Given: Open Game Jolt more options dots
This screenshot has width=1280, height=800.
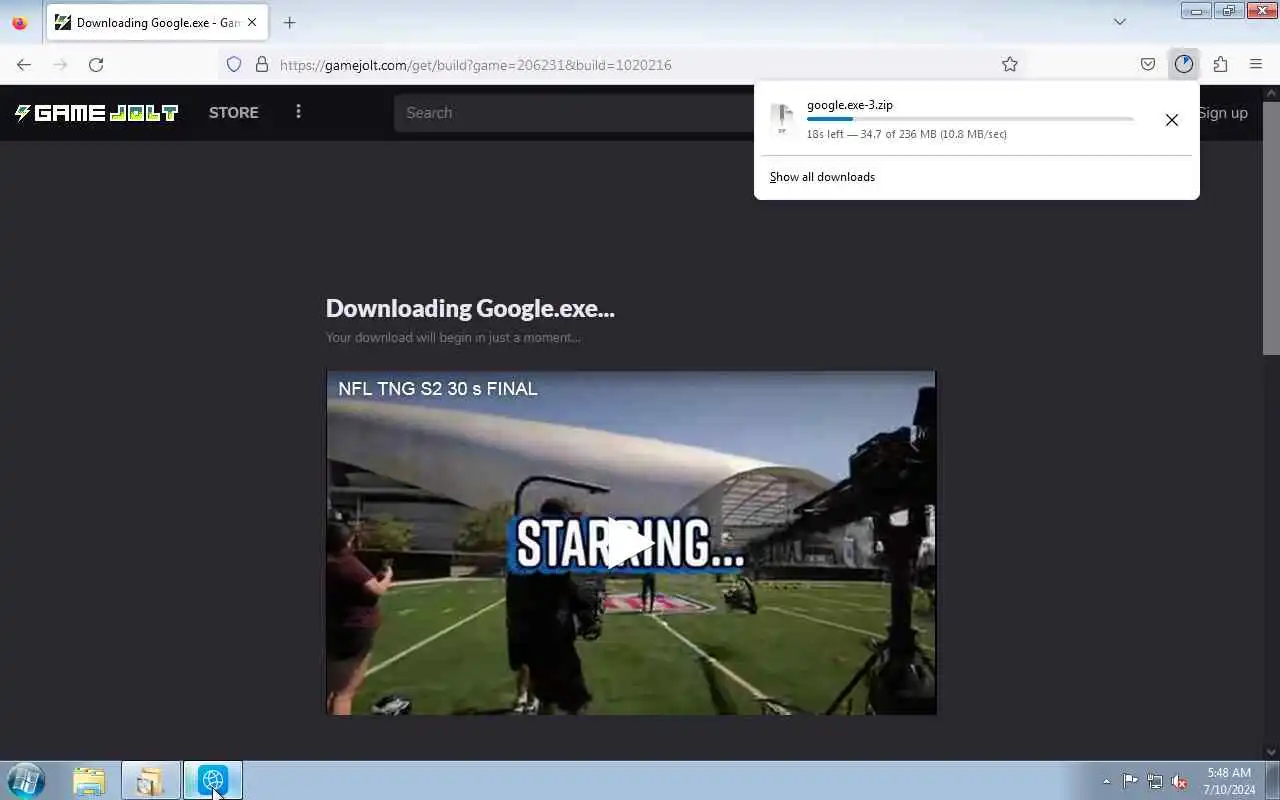Looking at the screenshot, I should coord(298,112).
